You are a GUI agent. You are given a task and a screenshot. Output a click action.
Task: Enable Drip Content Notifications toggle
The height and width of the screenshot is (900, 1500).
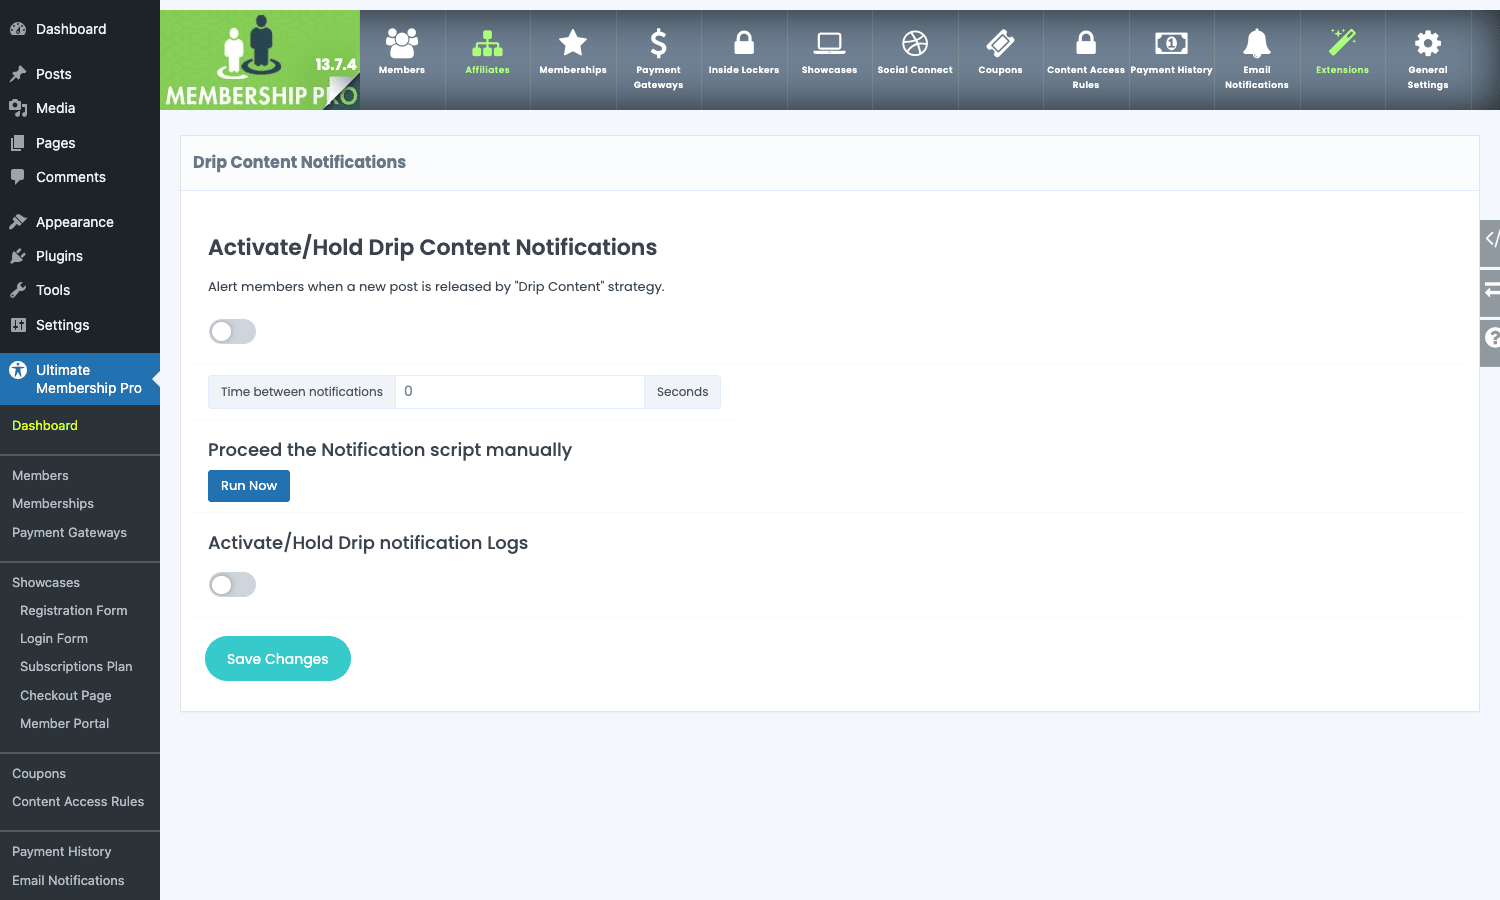[232, 331]
